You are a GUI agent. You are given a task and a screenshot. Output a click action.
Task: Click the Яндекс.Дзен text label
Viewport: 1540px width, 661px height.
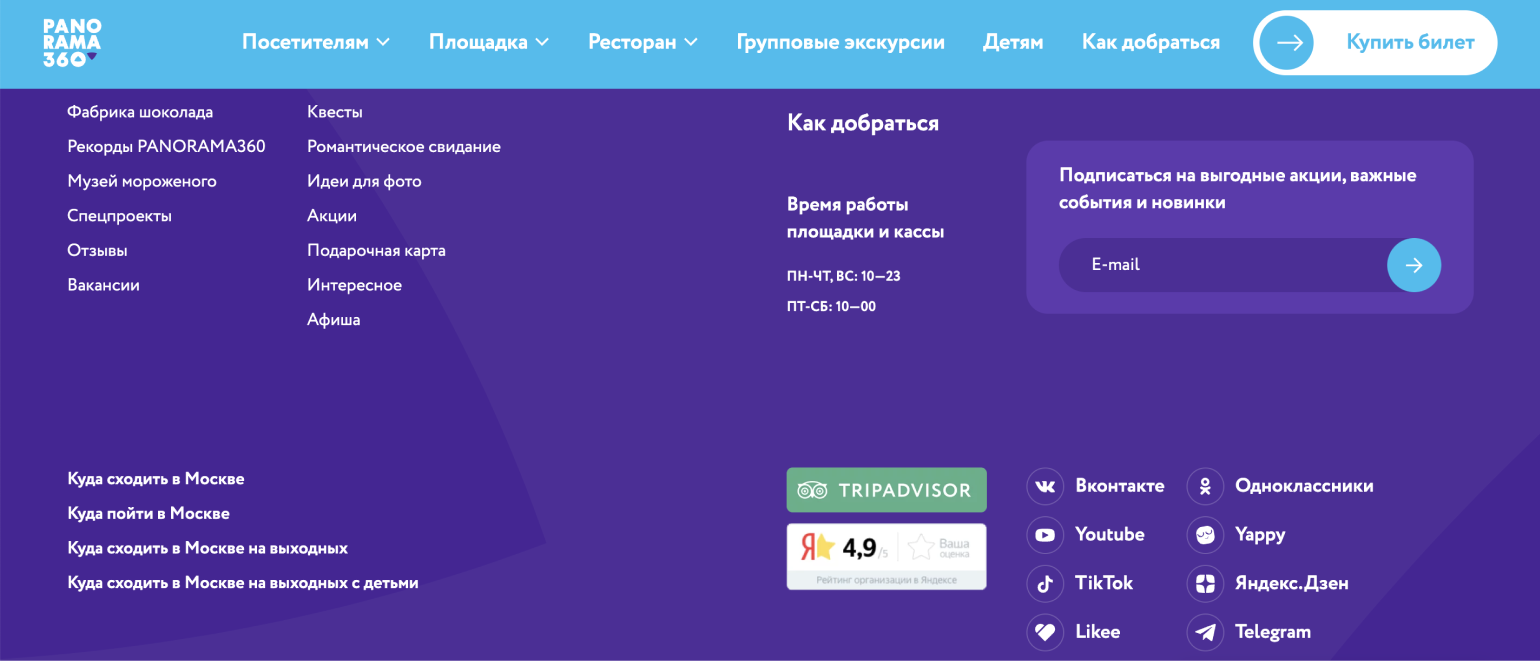[1292, 583]
